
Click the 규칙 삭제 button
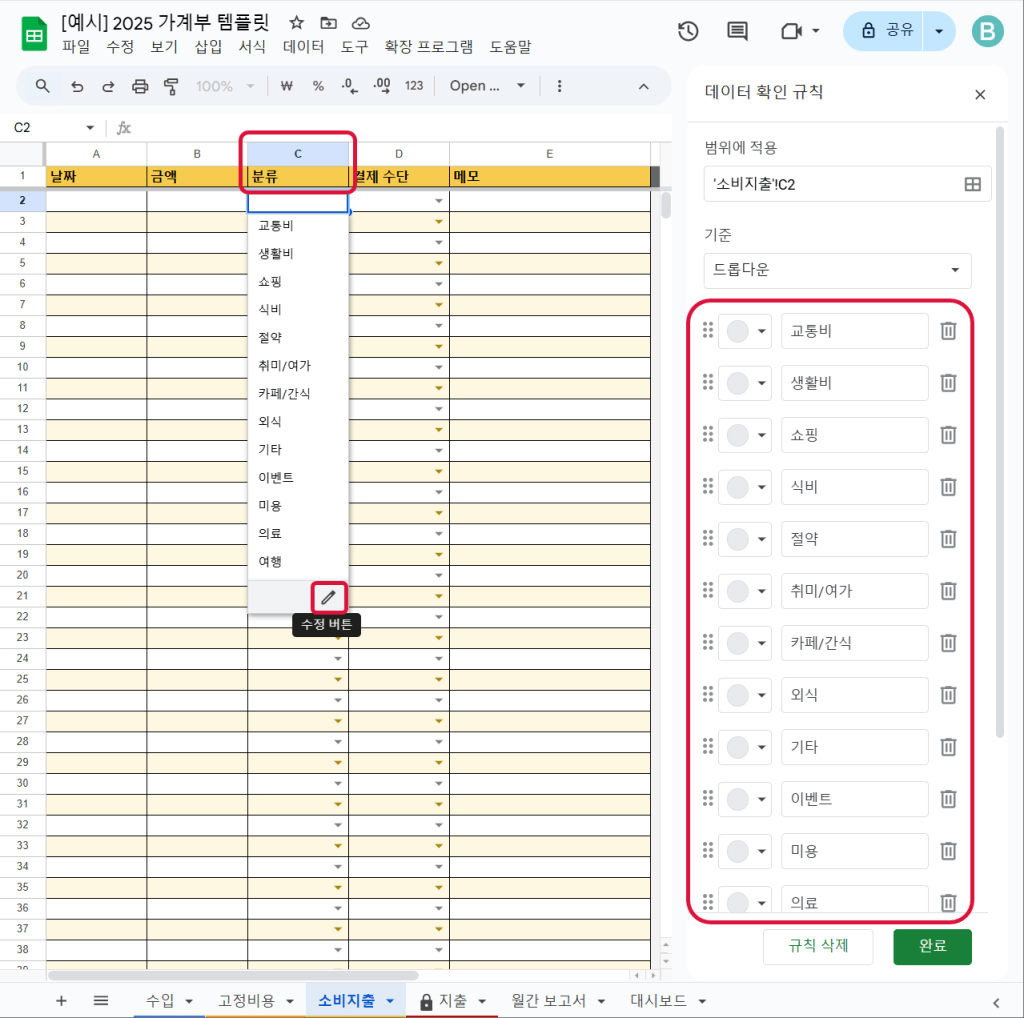[818, 946]
